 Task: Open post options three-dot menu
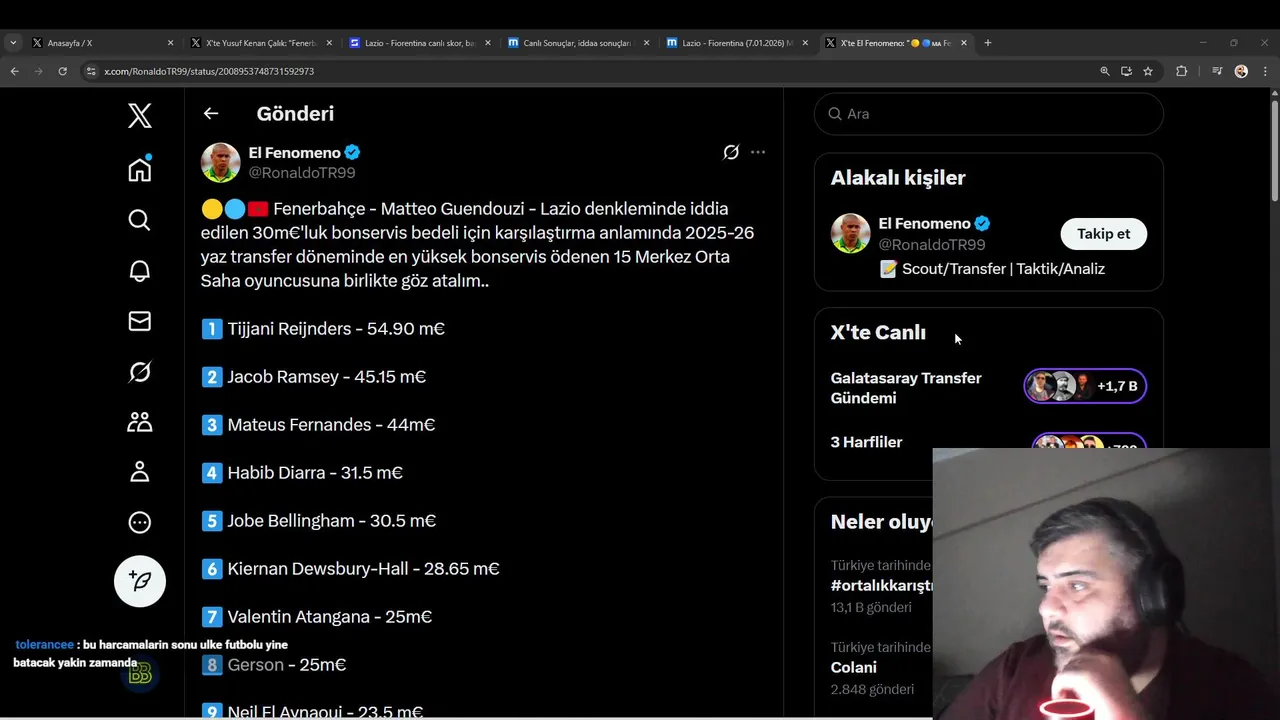pos(758,152)
